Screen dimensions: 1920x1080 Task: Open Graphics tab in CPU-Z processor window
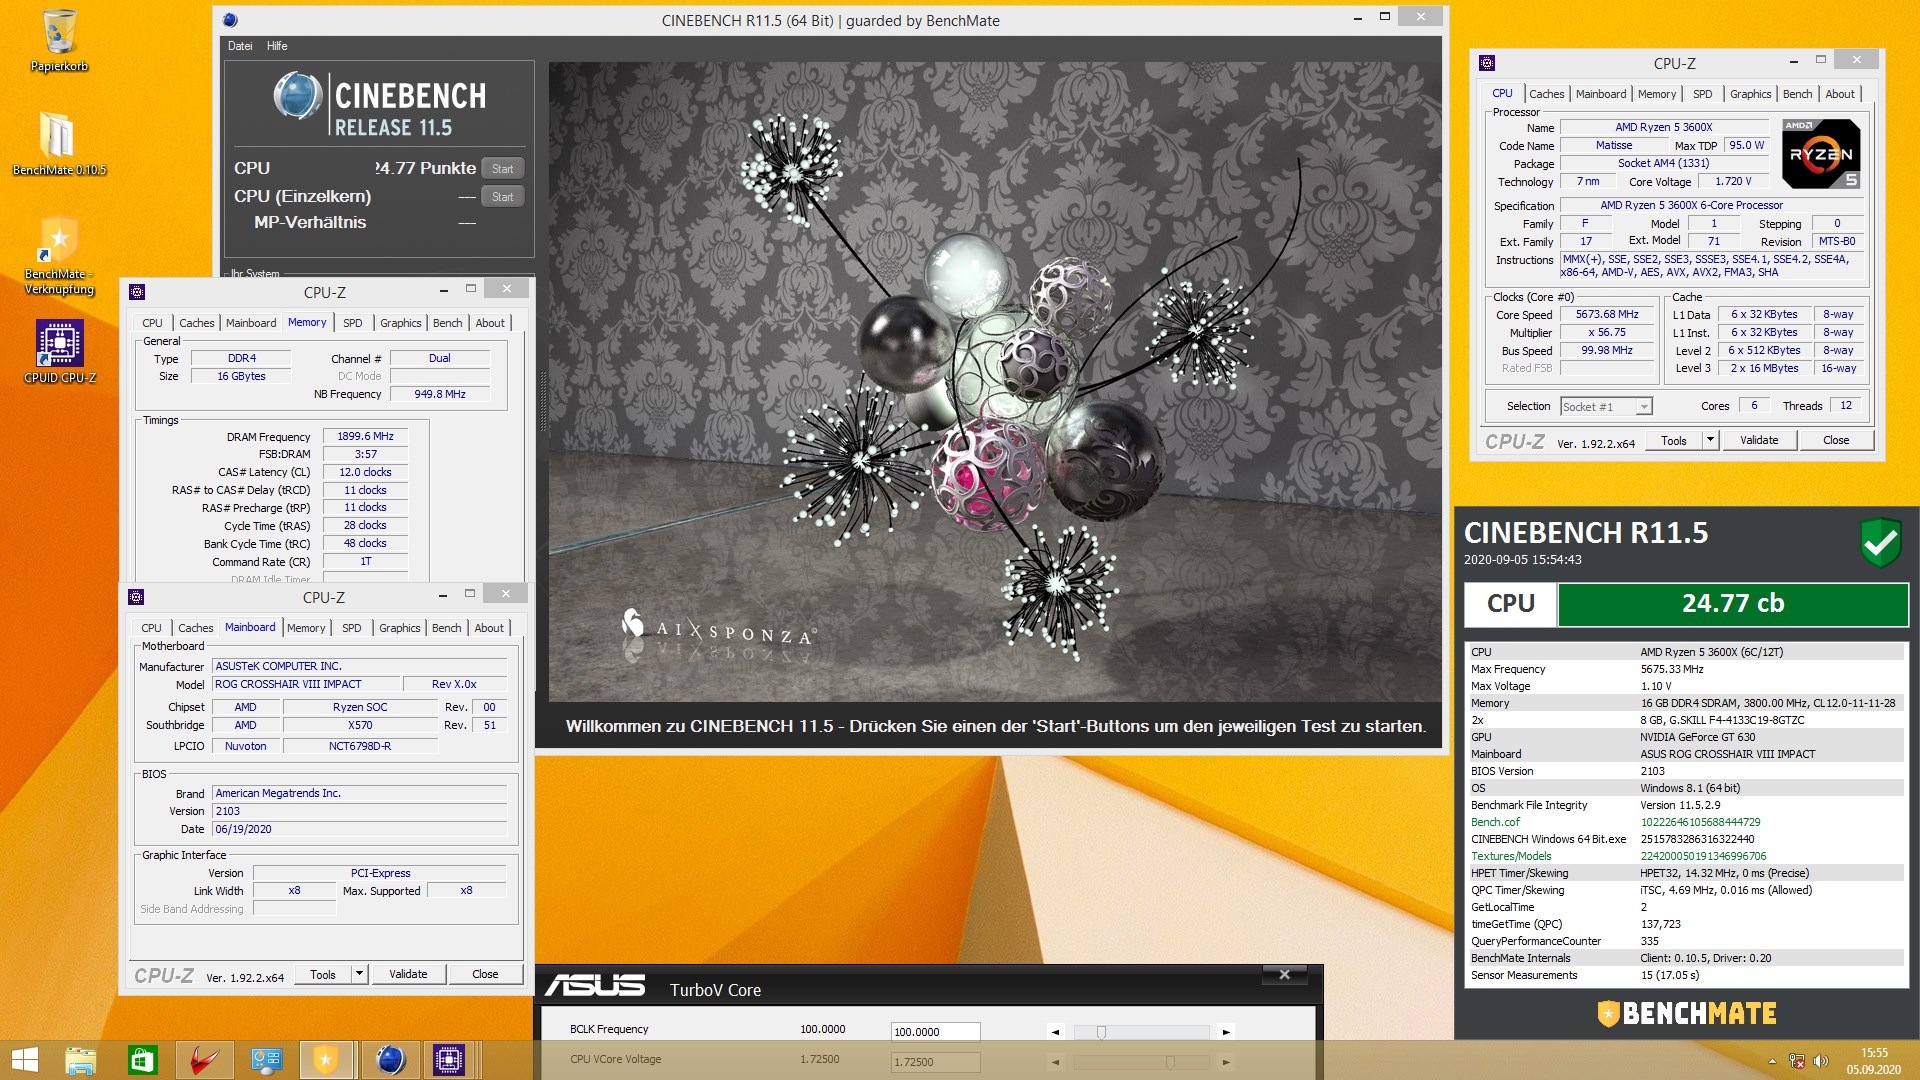coord(1750,94)
